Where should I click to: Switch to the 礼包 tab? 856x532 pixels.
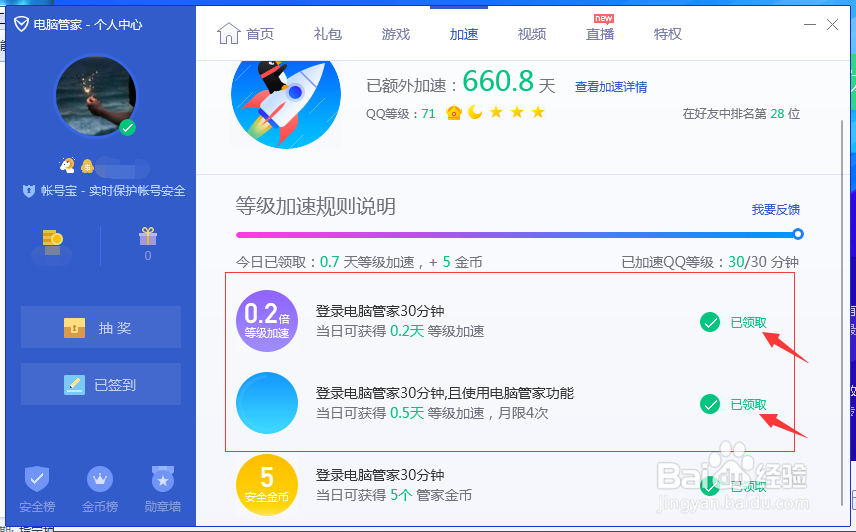[328, 34]
